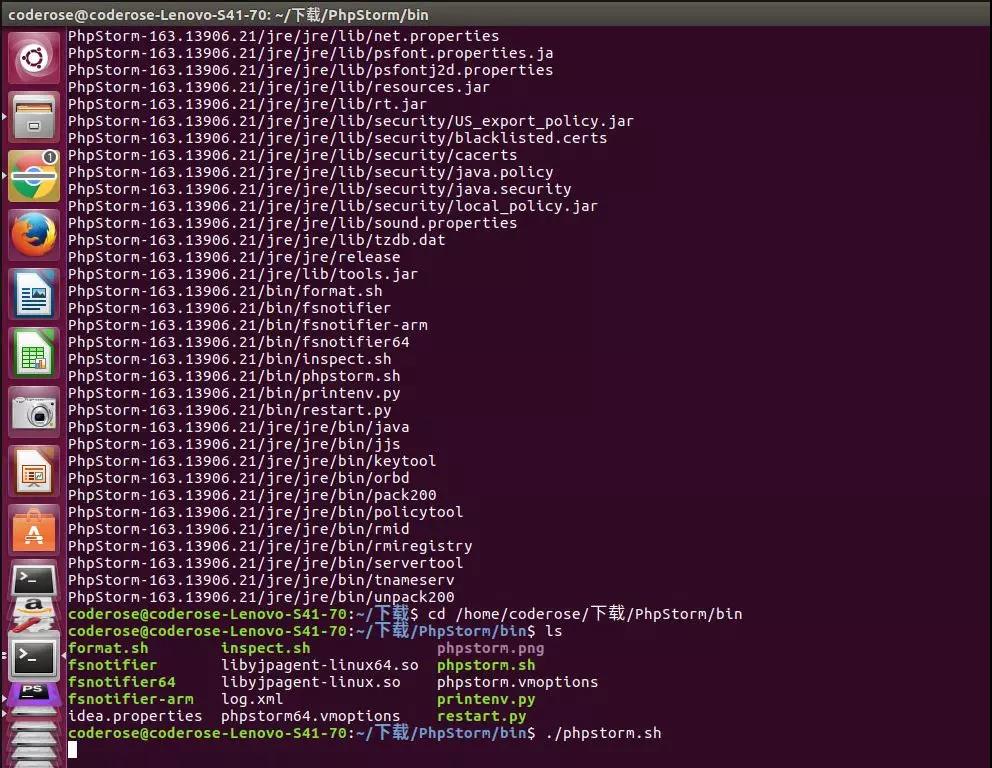Click the 'bin/fsnotifier-arm' output line
992x768 pixels.
click(x=247, y=325)
